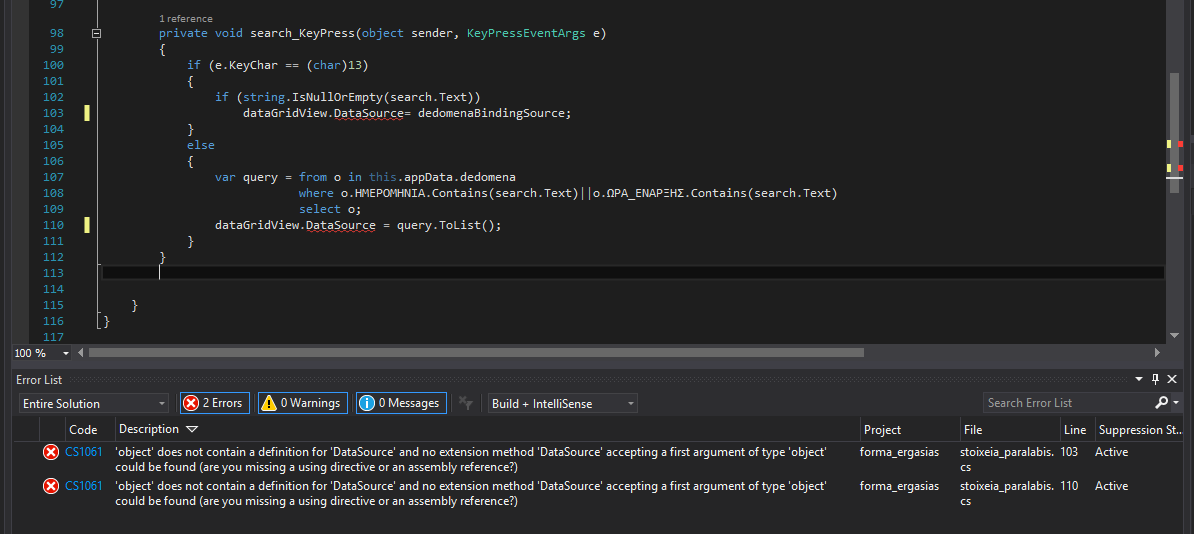Screen dimensions: 1194x534
Task: Click horizontal scrollbar right arrow
Action: (x=1157, y=353)
